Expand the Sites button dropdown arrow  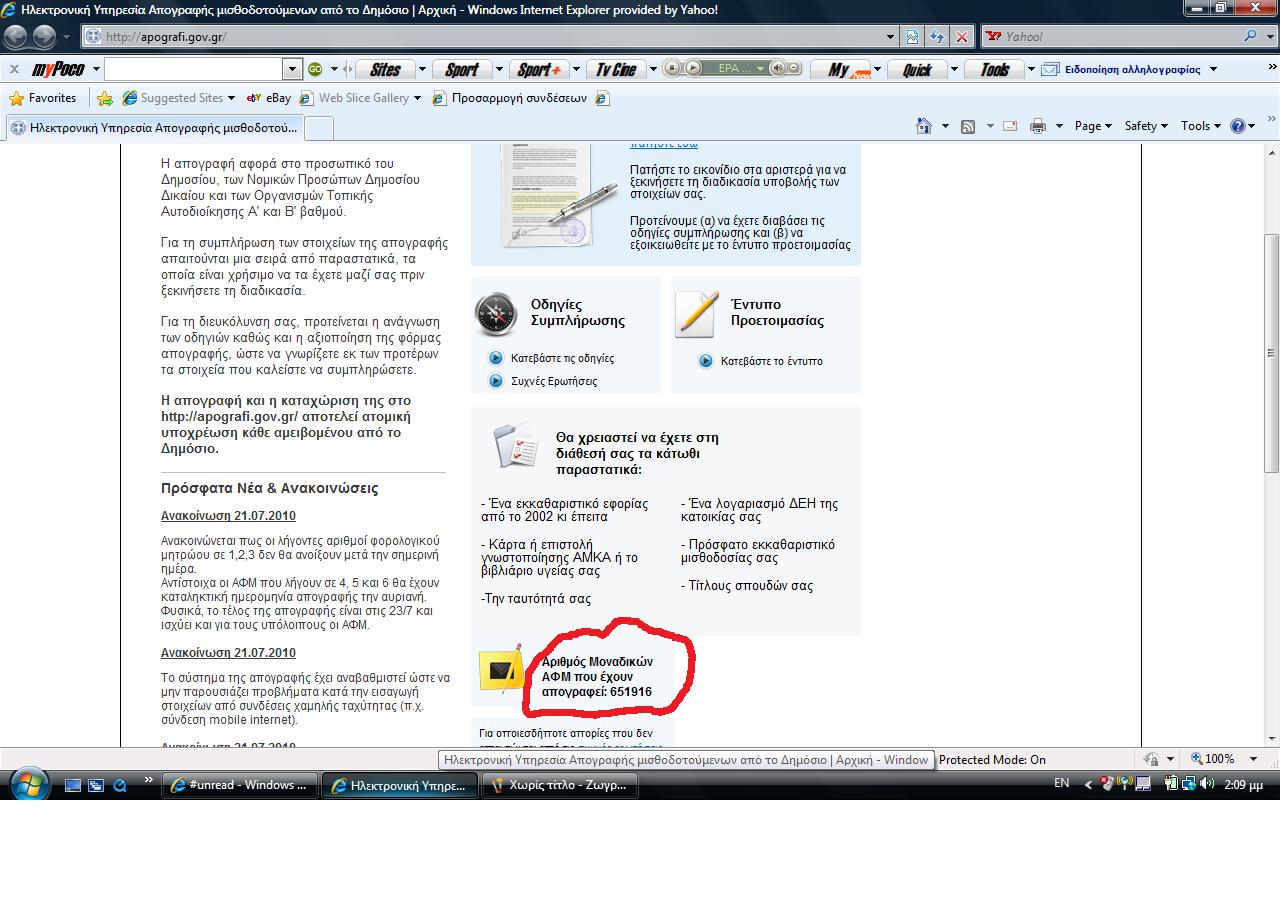pyautogui.click(x=422, y=69)
